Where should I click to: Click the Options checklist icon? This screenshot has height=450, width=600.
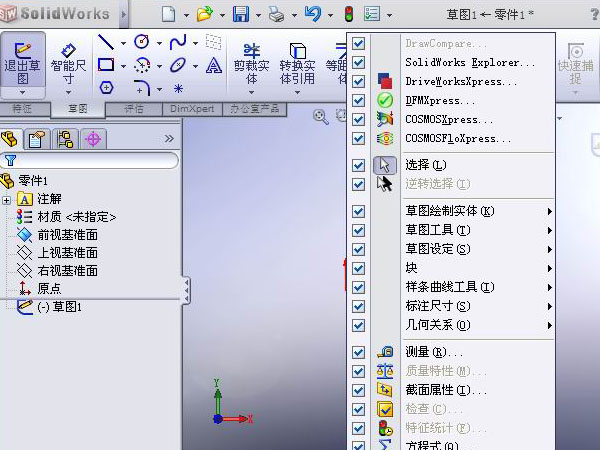372,14
